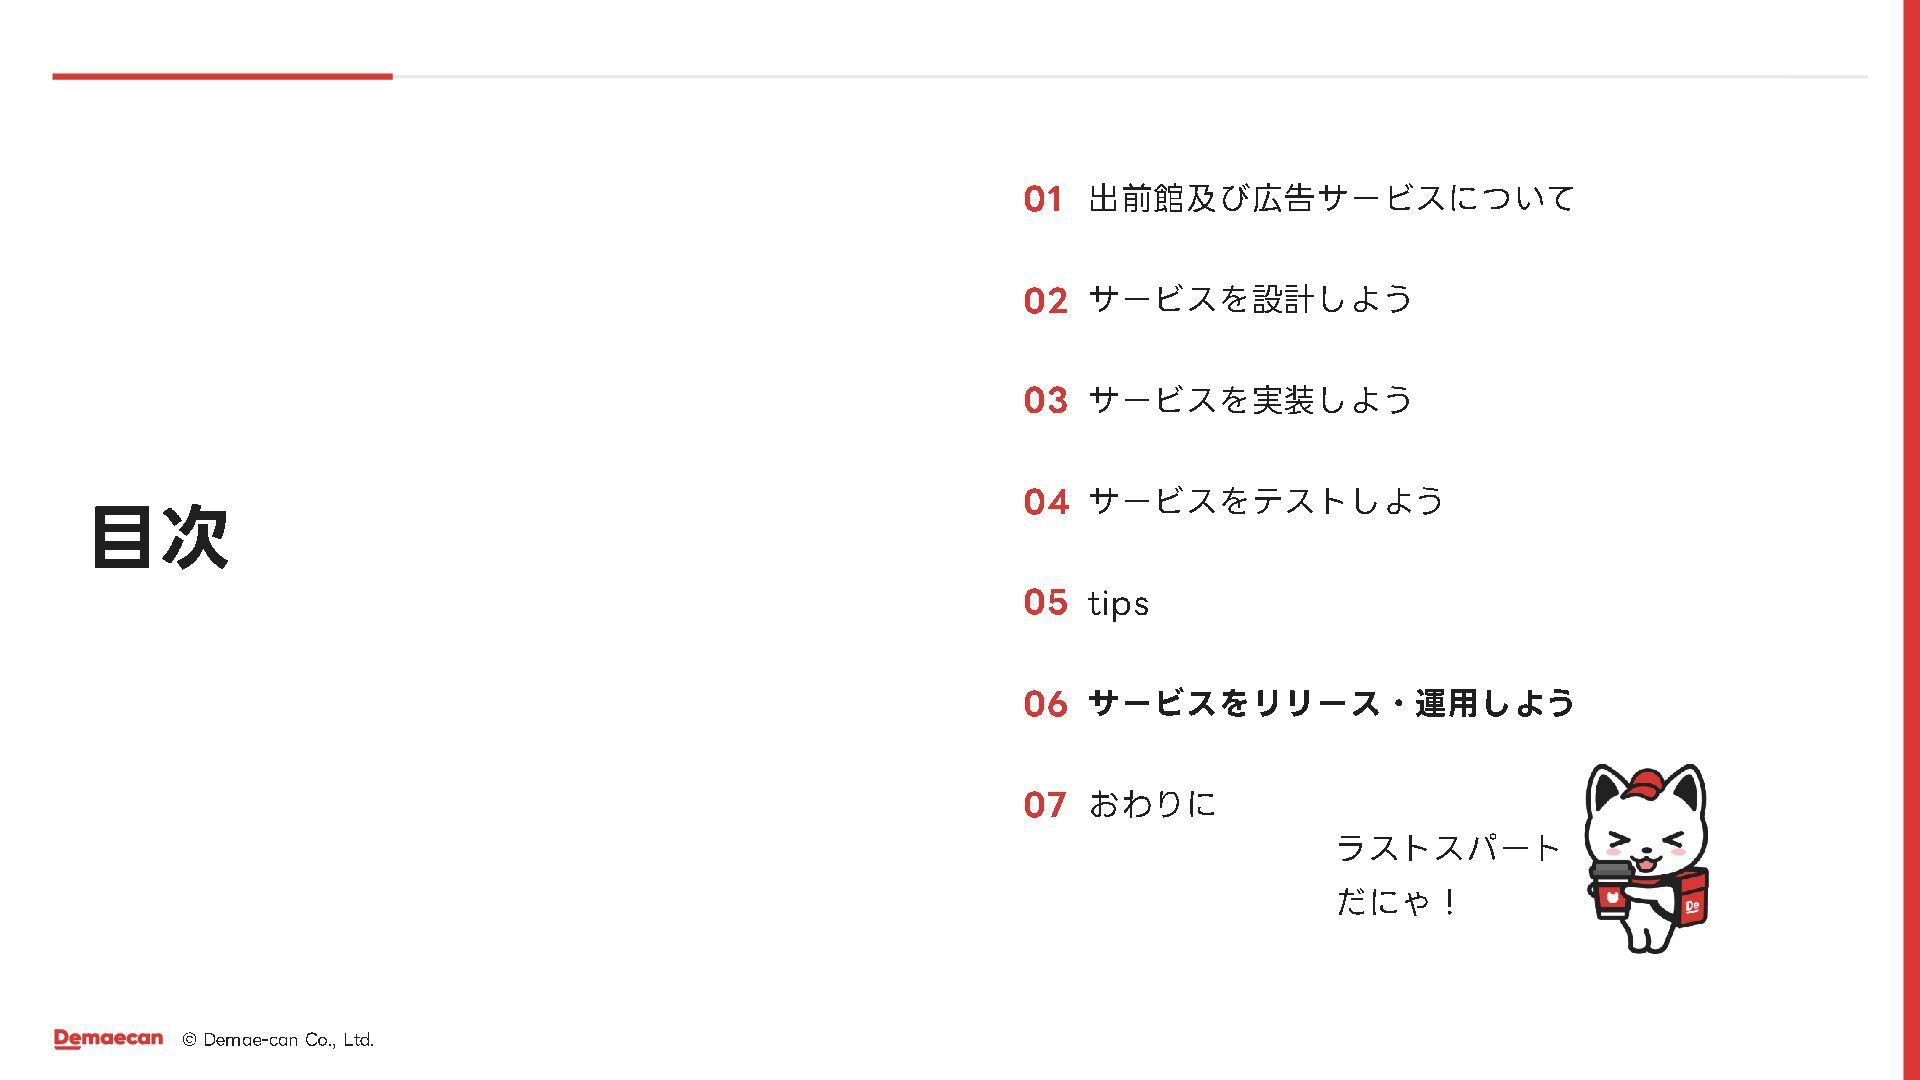The height and width of the screenshot is (1080, 1920).
Task: Open item サービスを設計しよう
Action: pos(1250,299)
